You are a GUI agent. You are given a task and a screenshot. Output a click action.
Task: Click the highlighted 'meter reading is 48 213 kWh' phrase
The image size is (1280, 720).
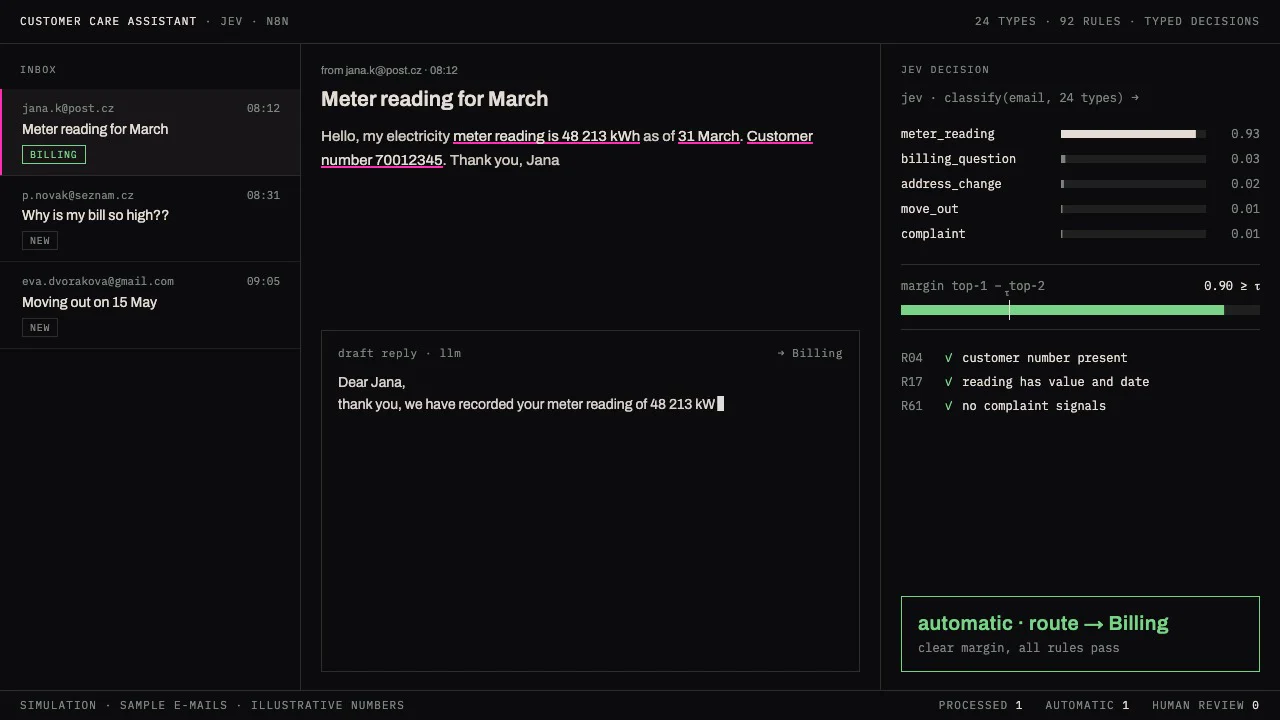click(546, 136)
